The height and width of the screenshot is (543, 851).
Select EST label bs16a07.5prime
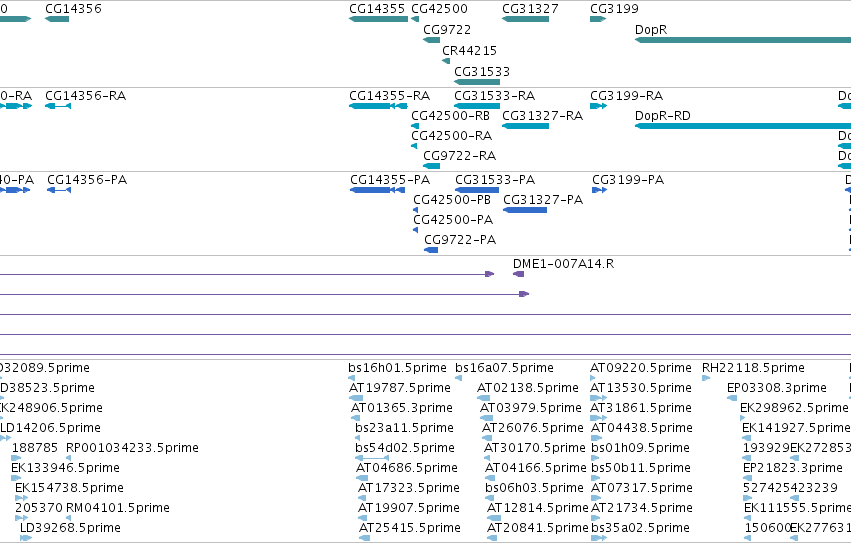point(504,368)
